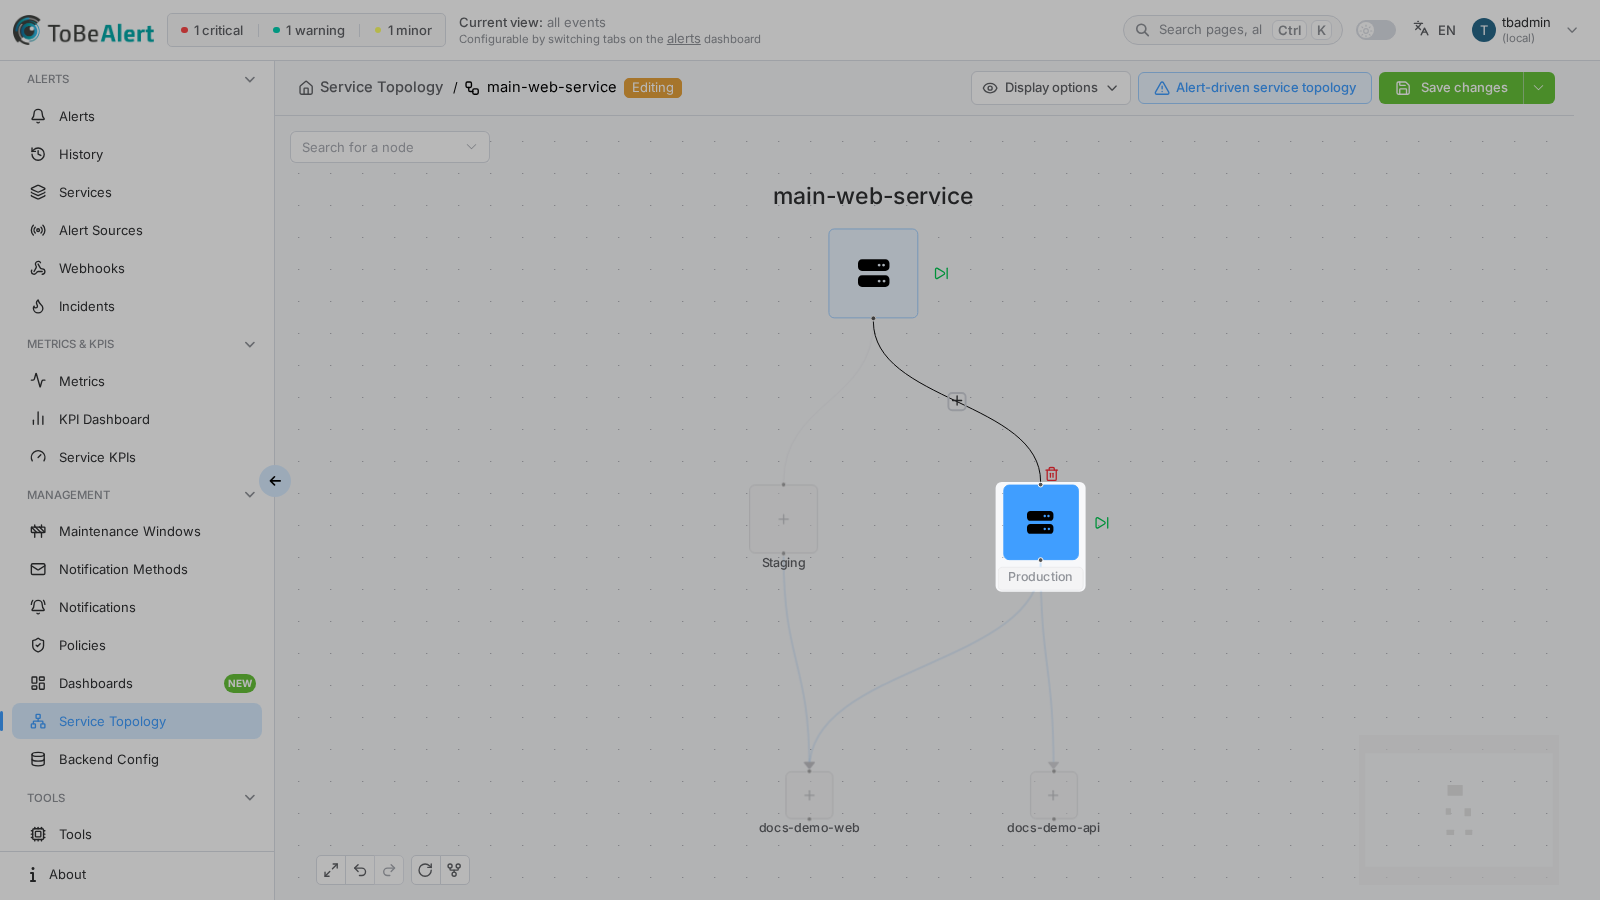Click the home icon in the breadcrumb
The height and width of the screenshot is (900, 1600).
[306, 88]
